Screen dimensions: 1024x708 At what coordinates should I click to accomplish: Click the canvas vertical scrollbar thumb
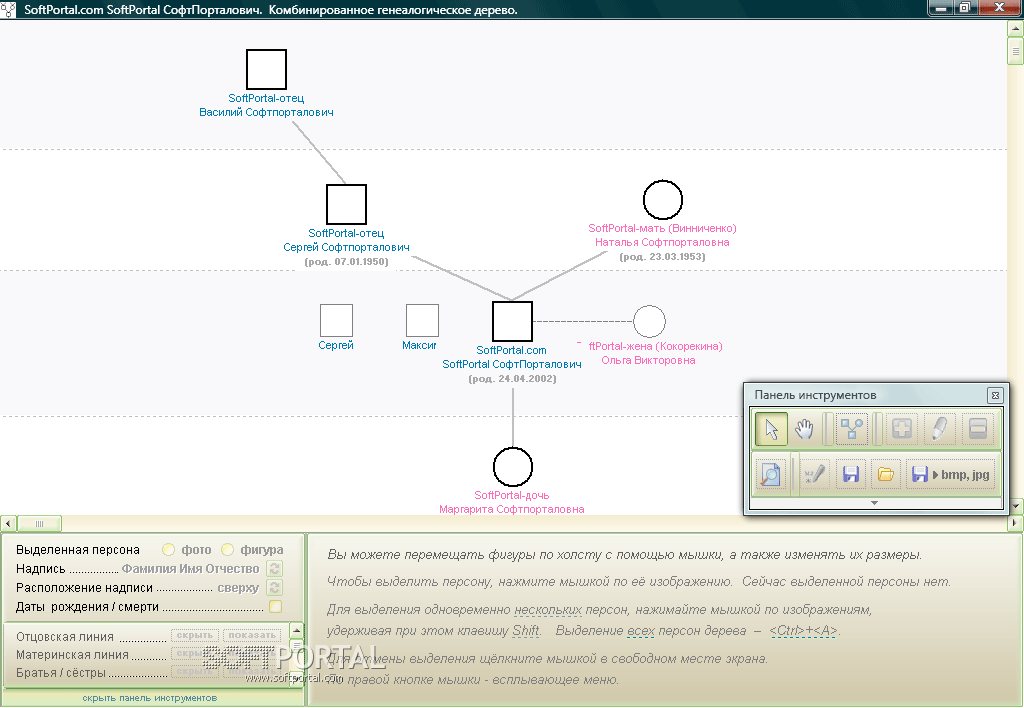pos(1016,51)
